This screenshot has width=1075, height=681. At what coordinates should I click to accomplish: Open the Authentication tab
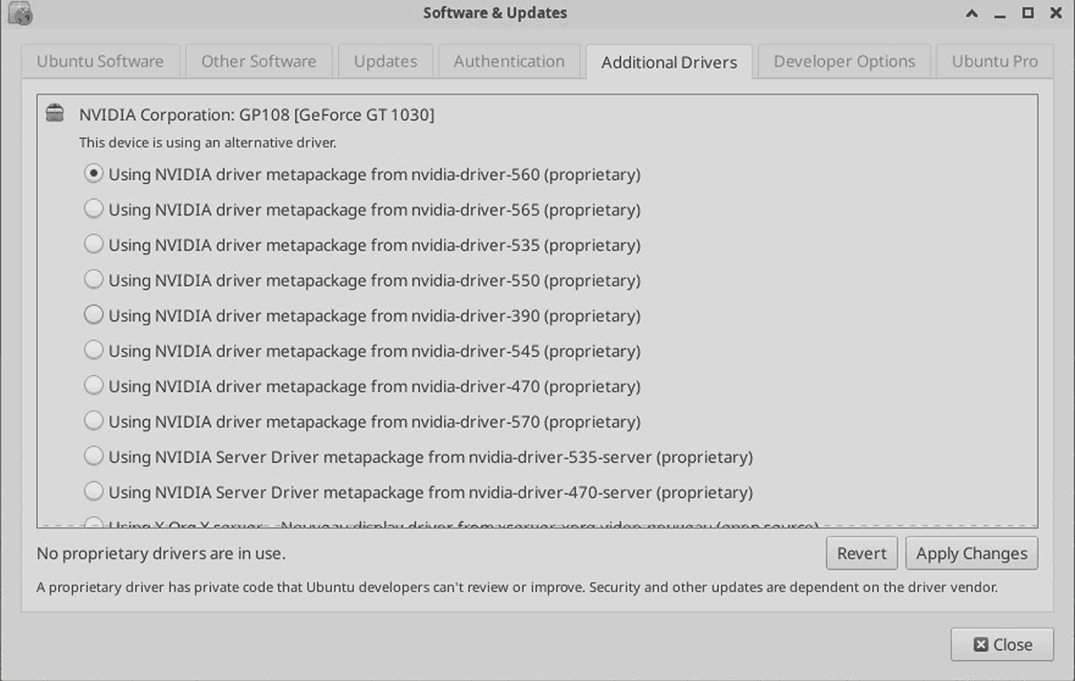pyautogui.click(x=509, y=61)
